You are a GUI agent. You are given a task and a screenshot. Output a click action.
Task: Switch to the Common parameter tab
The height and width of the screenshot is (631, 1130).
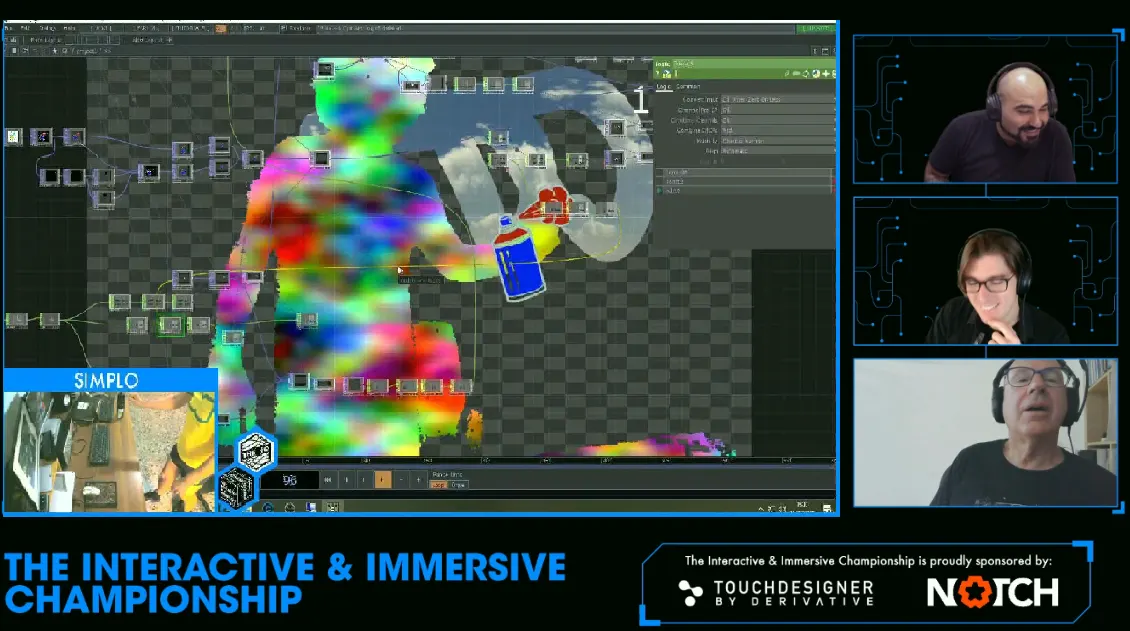(x=688, y=86)
